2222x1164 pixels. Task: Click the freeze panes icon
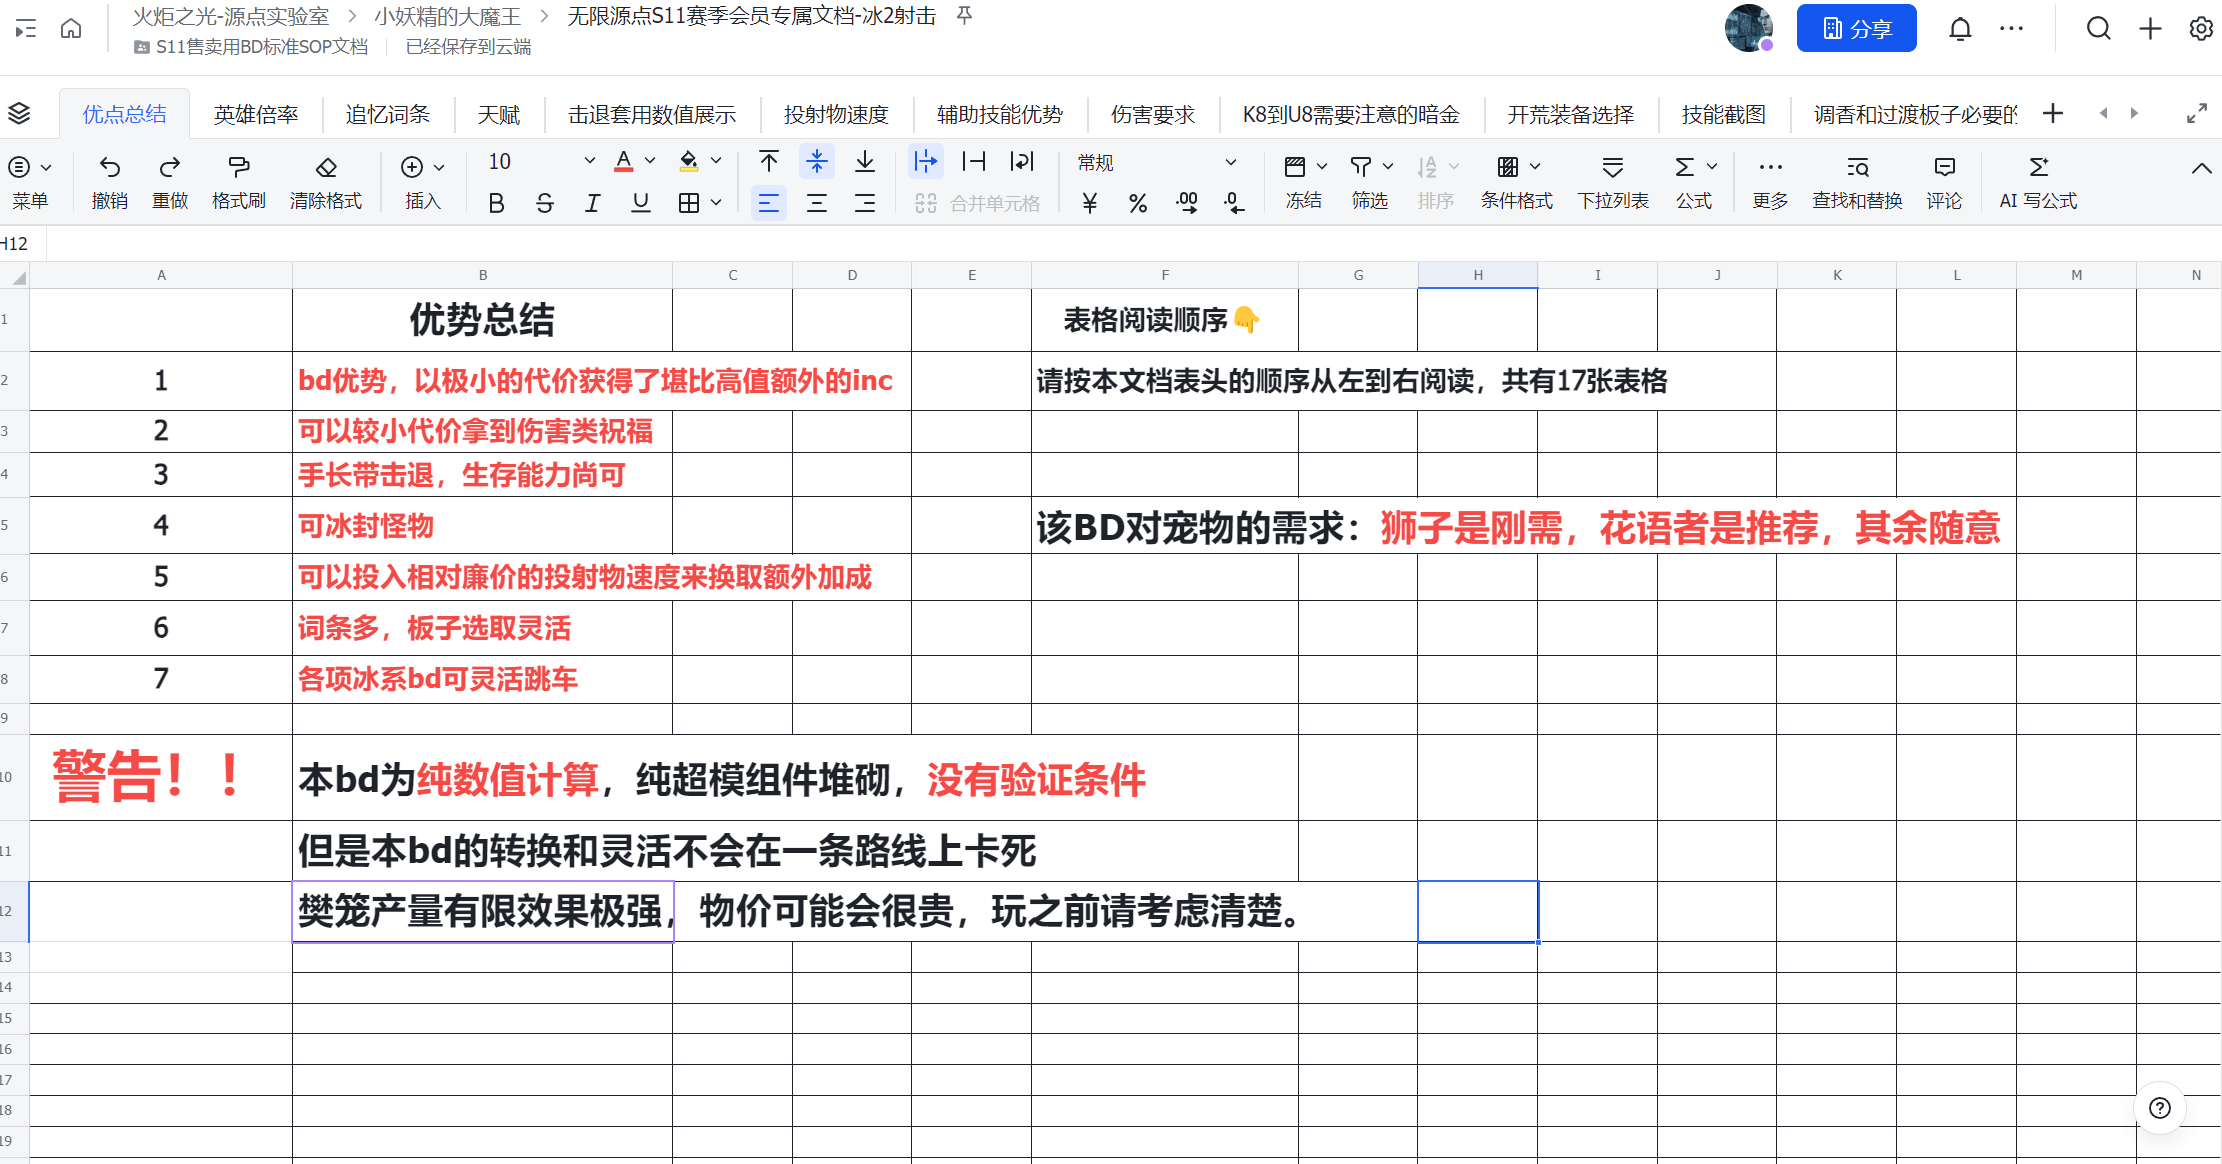click(x=1294, y=167)
